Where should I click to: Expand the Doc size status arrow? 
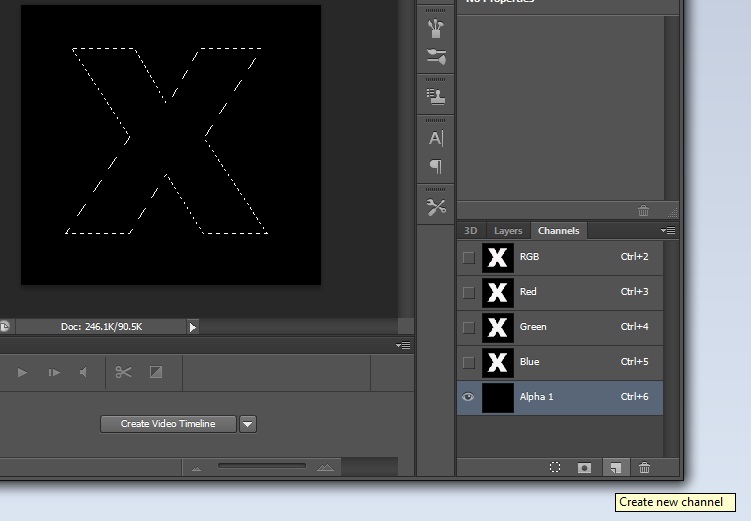(193, 327)
